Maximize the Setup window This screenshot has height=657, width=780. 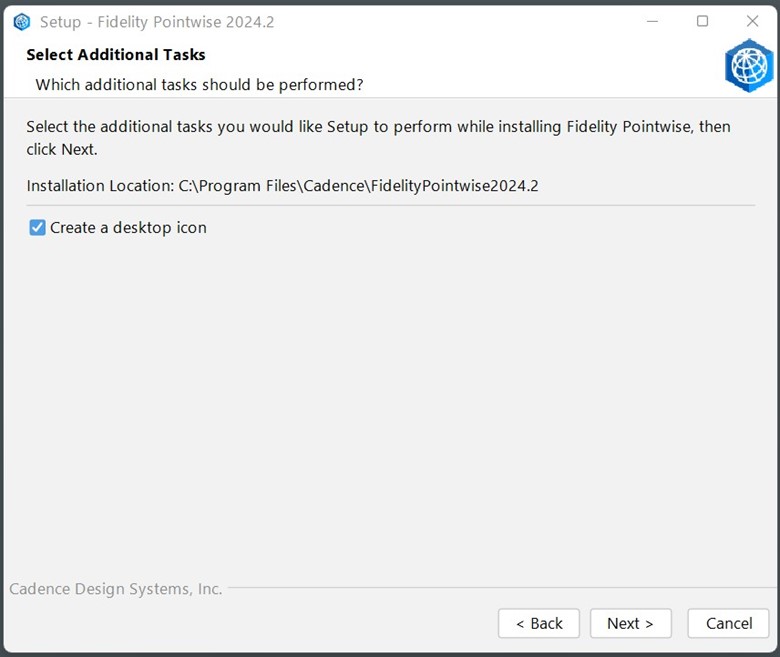[702, 21]
